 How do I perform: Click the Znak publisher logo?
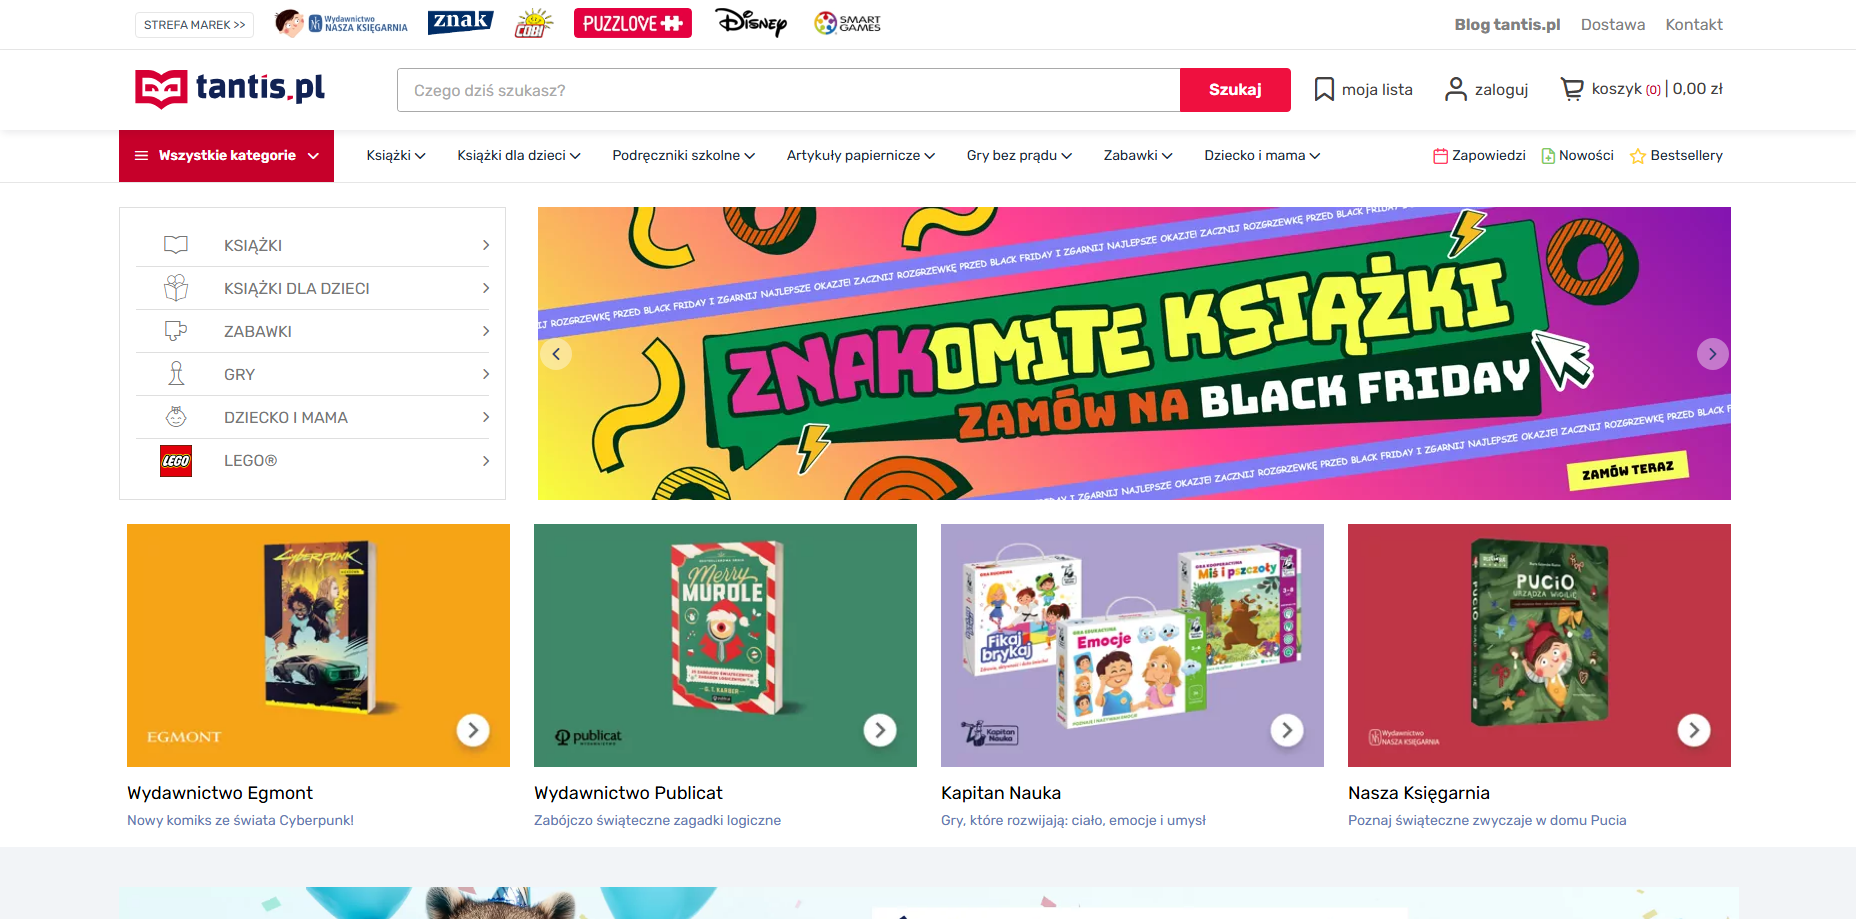click(460, 23)
